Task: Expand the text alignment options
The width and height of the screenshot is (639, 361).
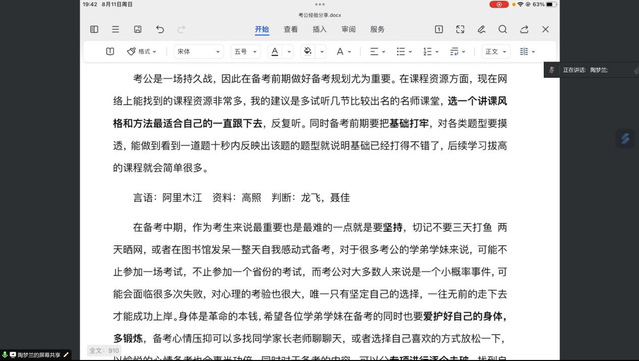Action: click(x=377, y=52)
